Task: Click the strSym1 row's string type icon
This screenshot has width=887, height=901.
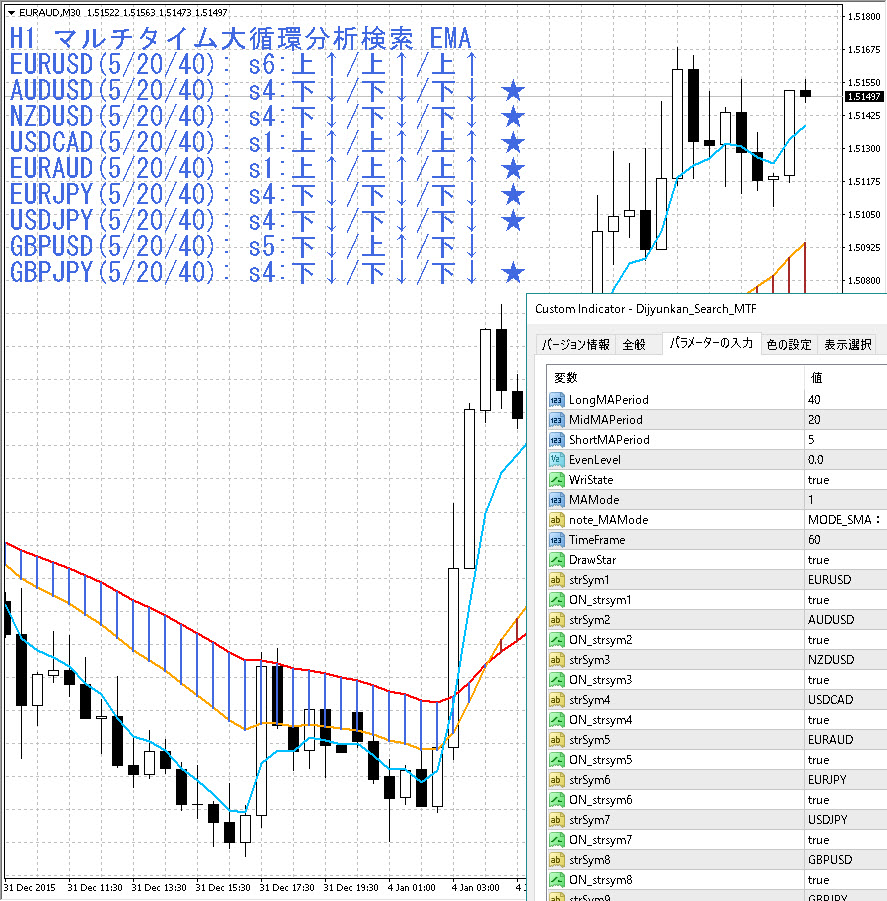Action: click(556, 580)
